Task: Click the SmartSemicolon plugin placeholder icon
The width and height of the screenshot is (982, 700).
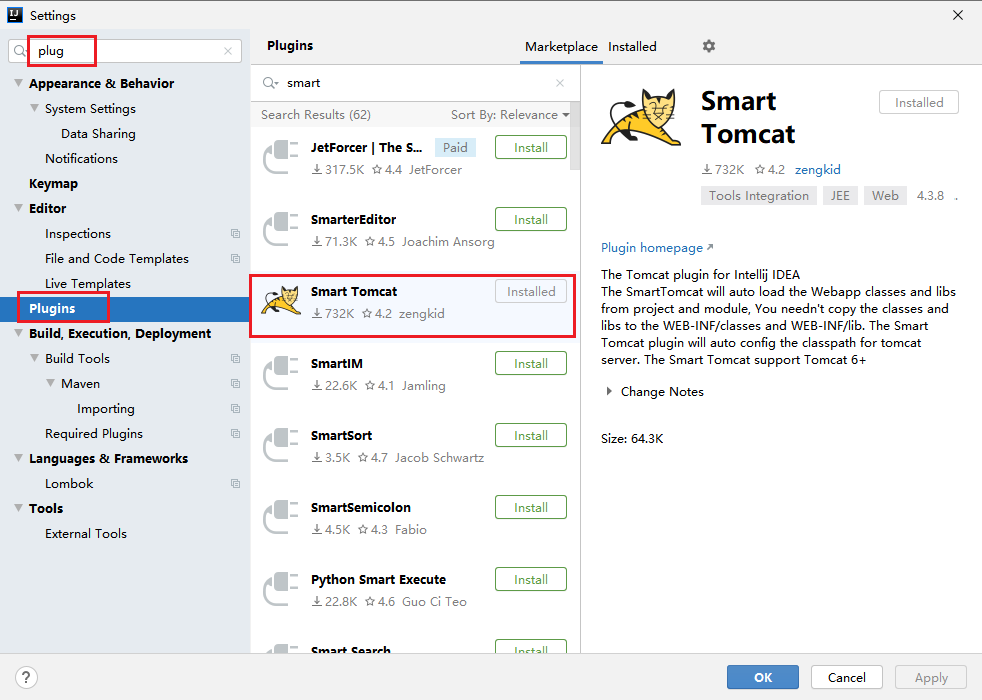Action: [281, 517]
